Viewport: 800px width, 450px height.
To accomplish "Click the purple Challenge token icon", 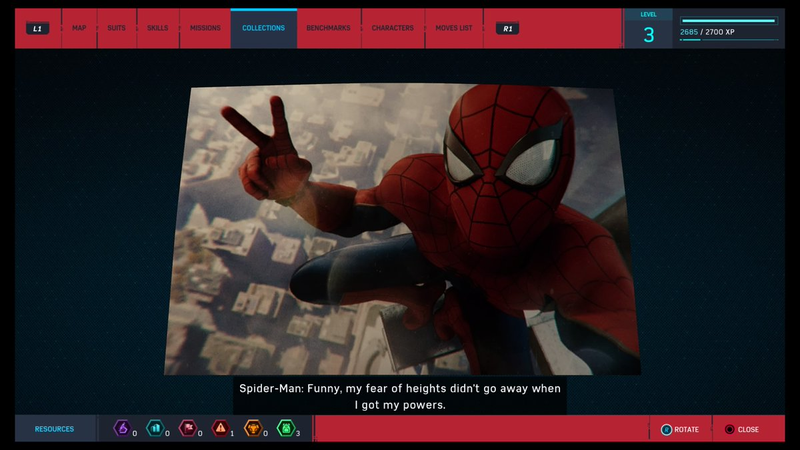I will 122,428.
